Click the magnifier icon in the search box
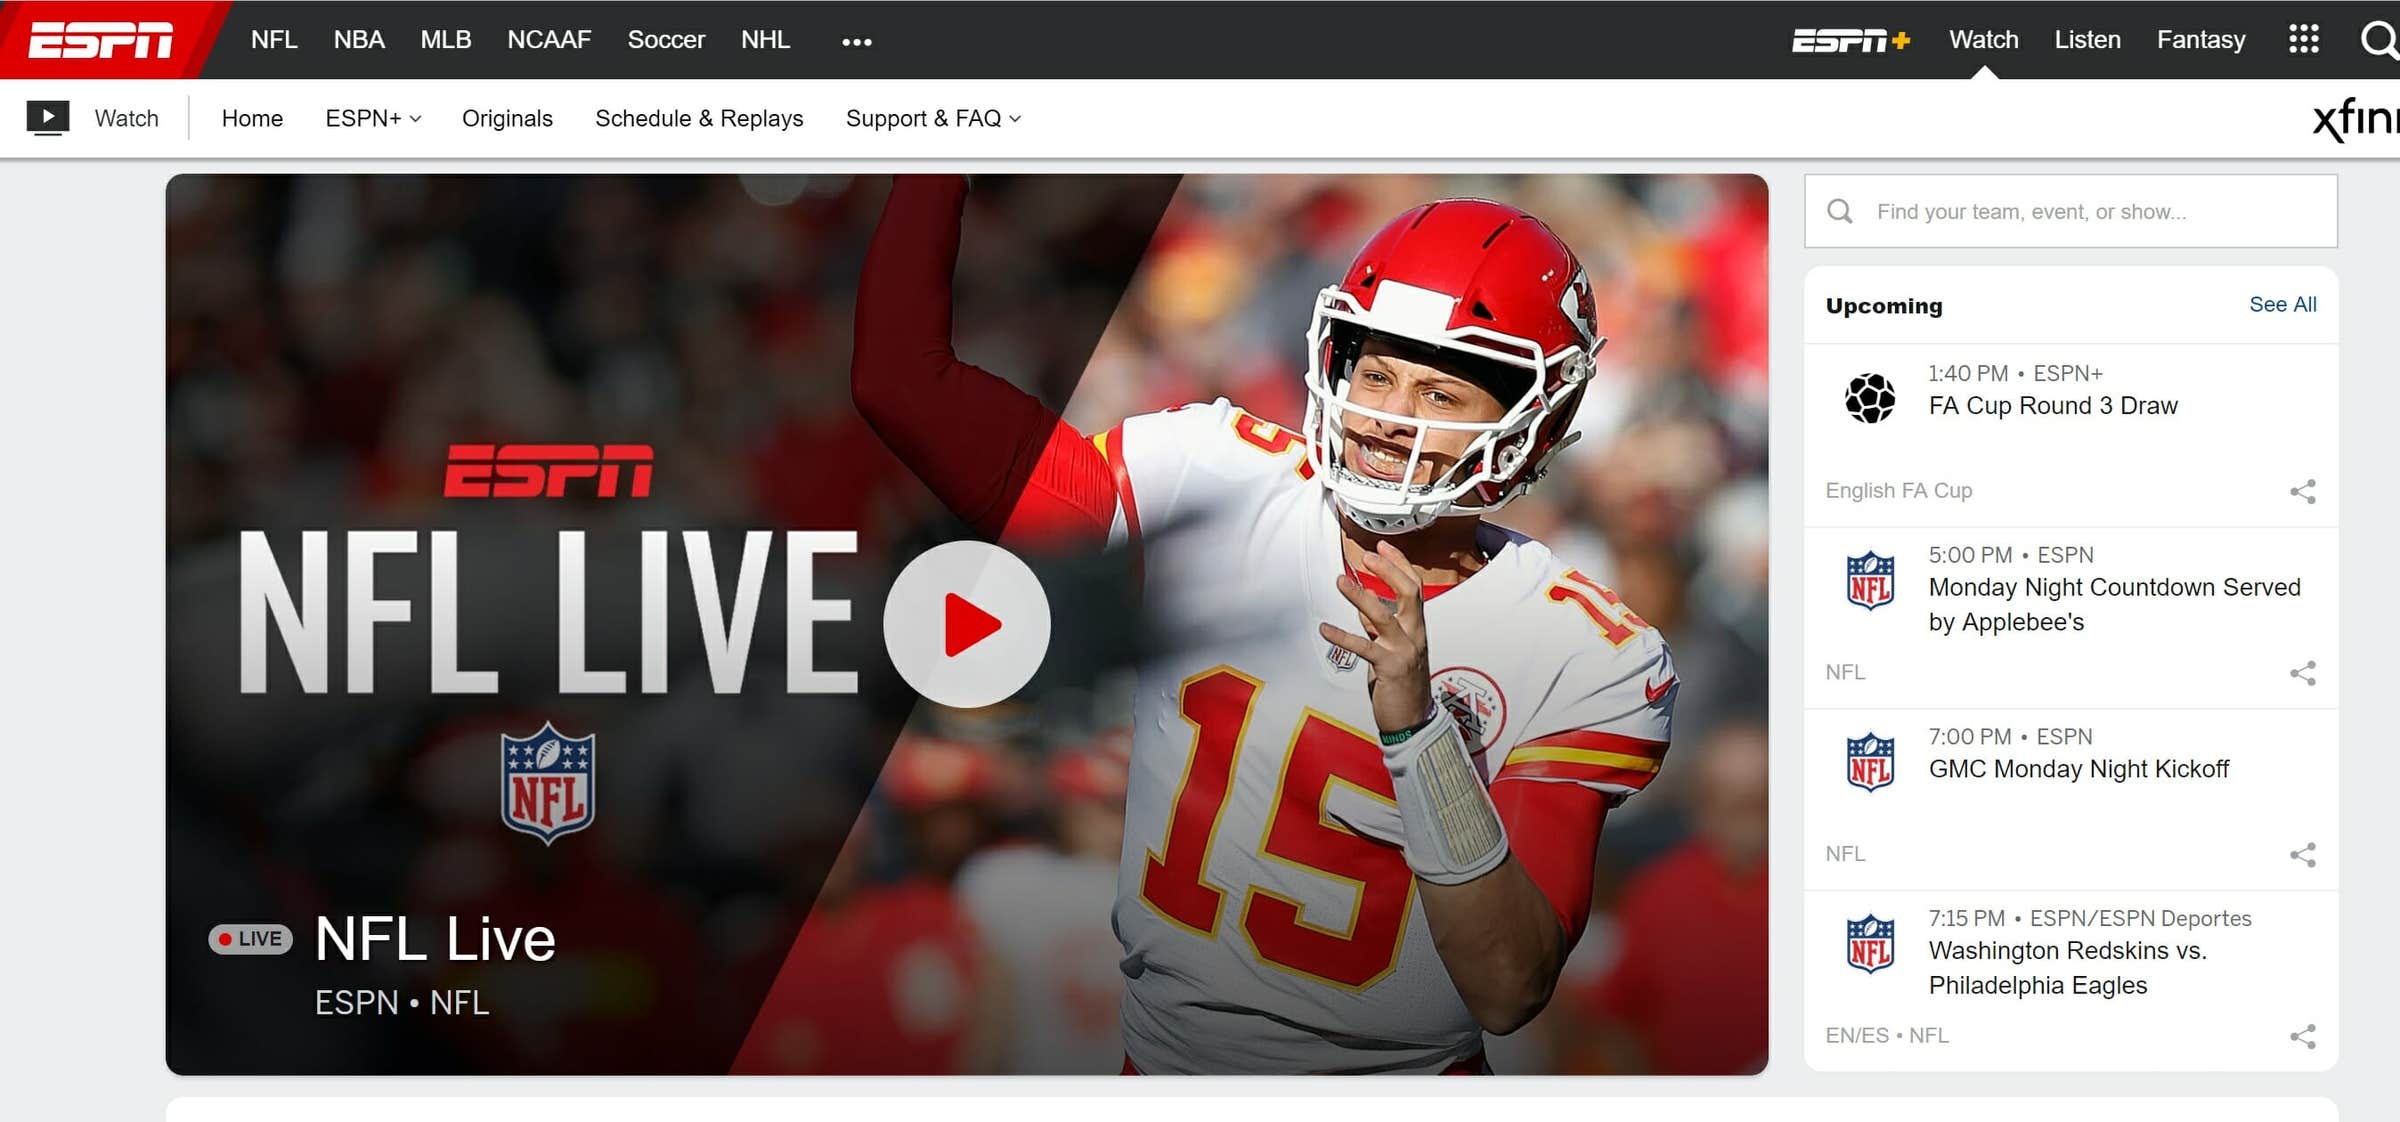Screen dimensions: 2400x1122 (1839, 212)
